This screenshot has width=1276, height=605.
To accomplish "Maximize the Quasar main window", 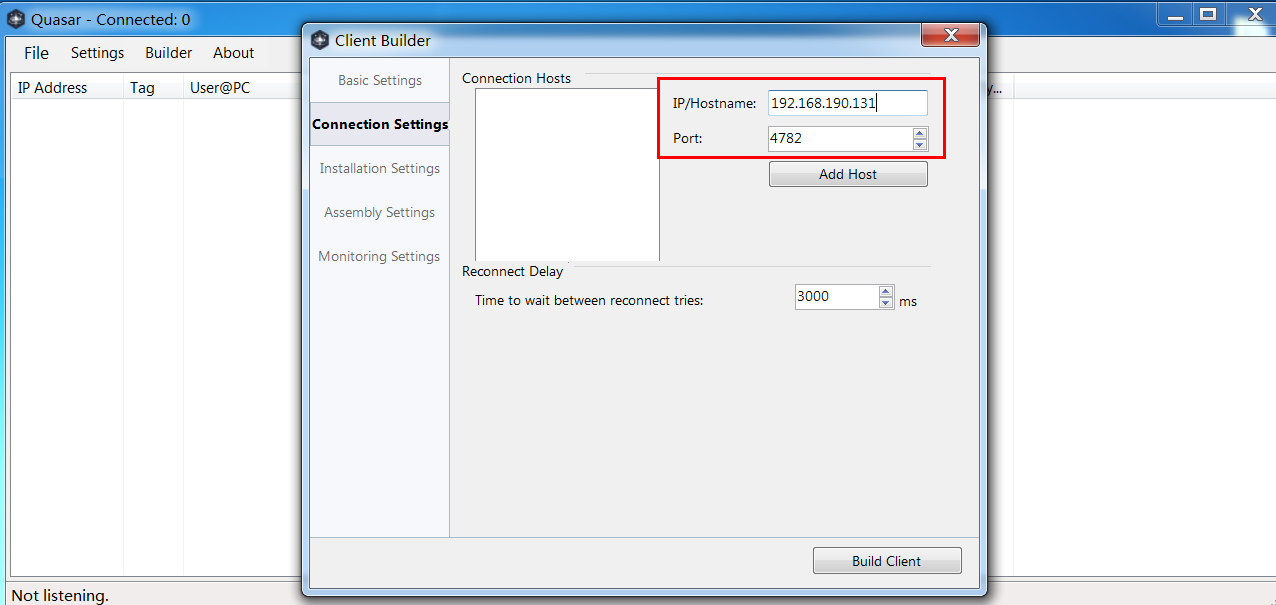I will click(1209, 14).
